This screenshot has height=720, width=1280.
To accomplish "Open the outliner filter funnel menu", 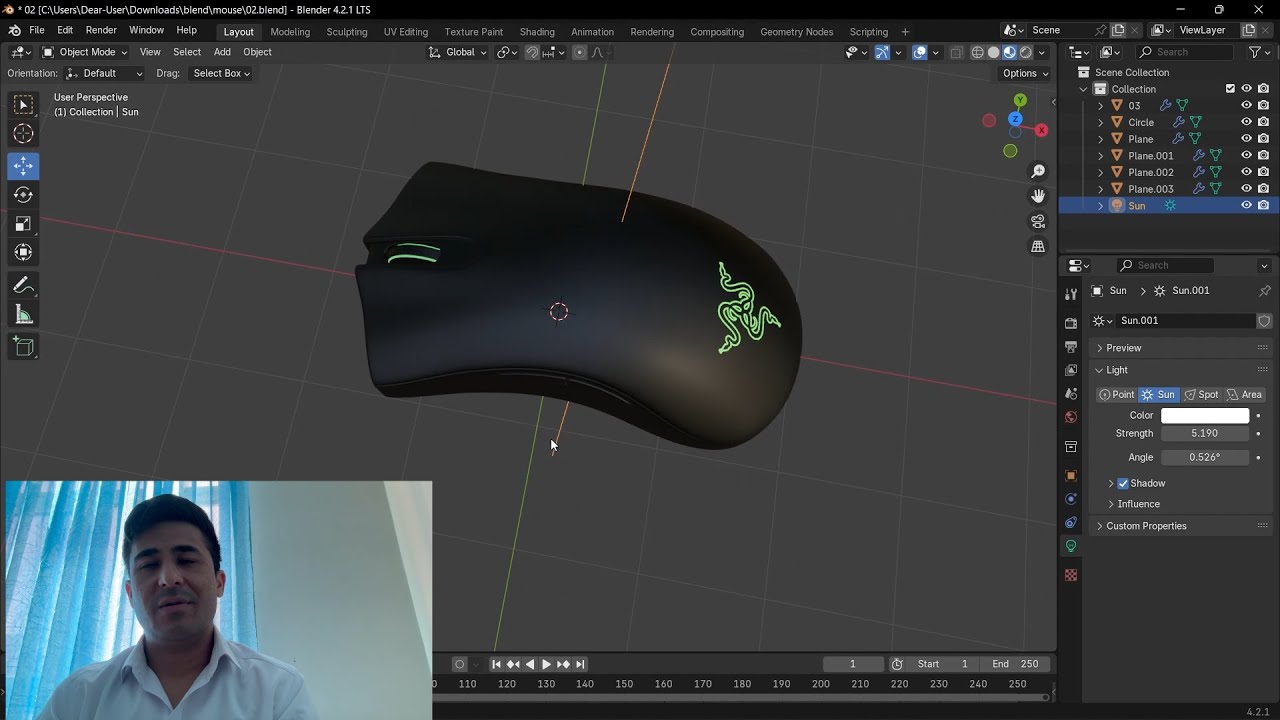I will (1259, 52).
